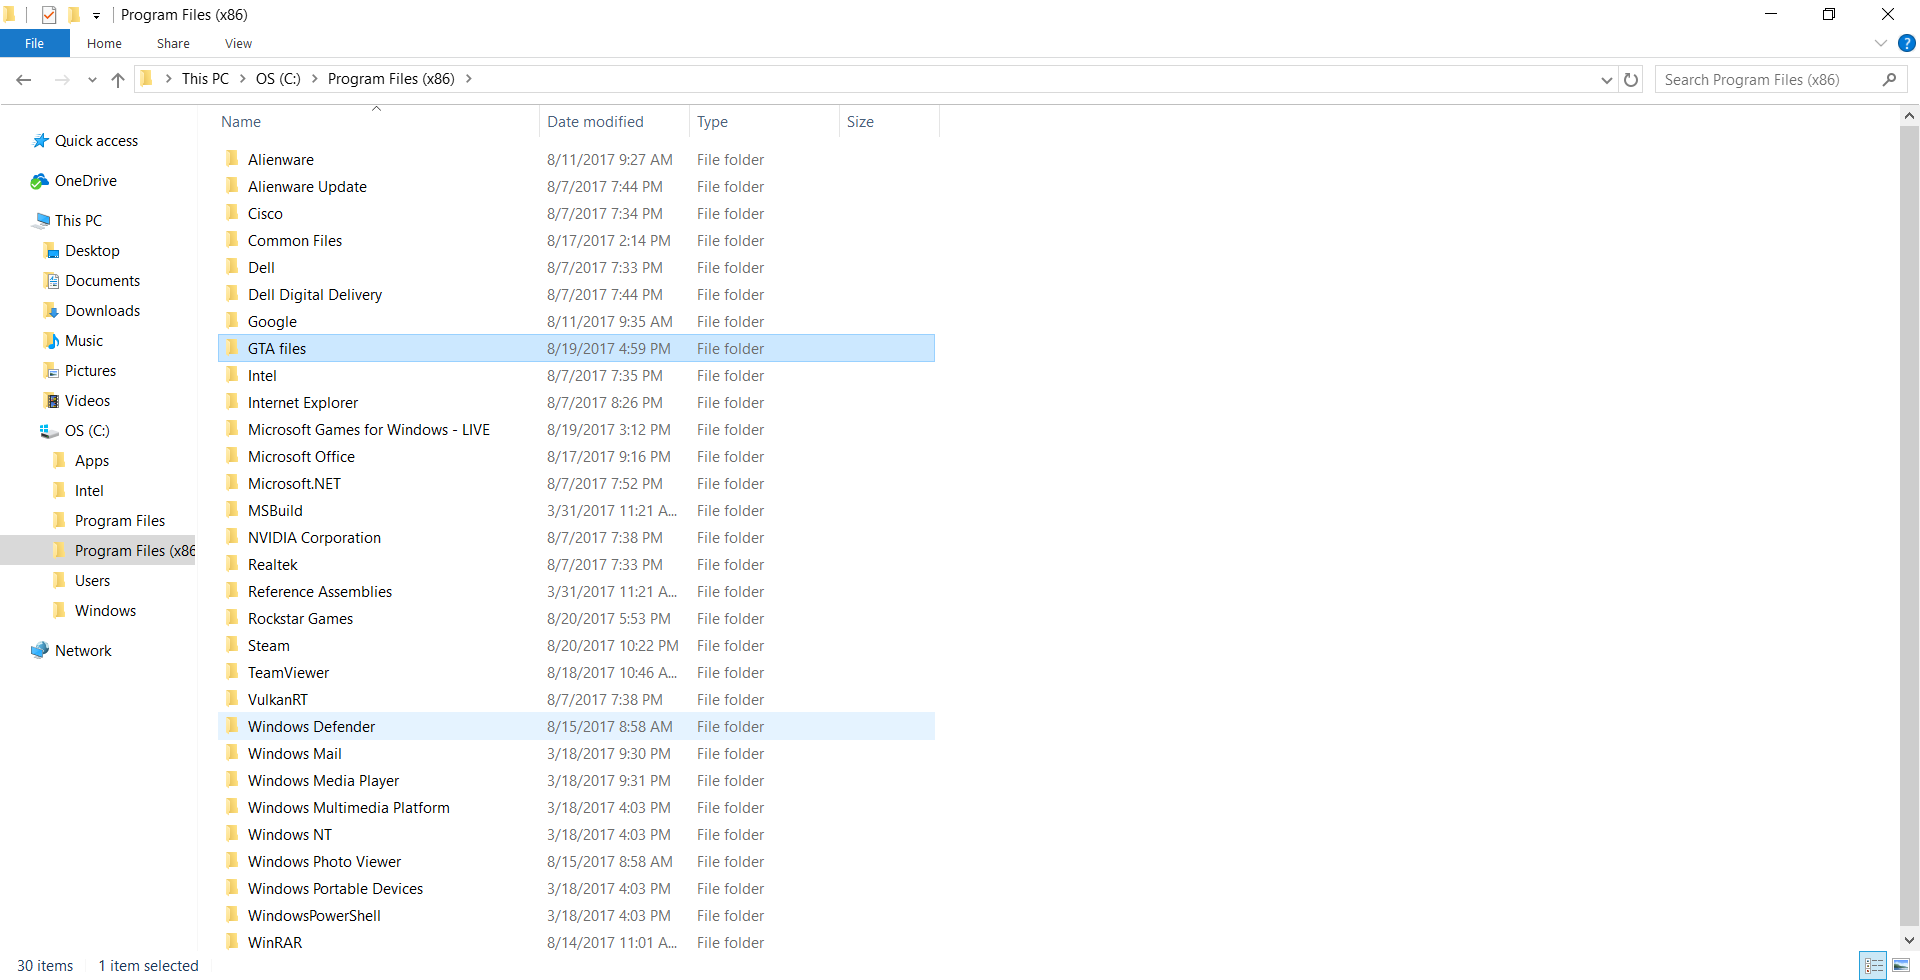The height and width of the screenshot is (980, 1920).
Task: Switch to Details view in status bar
Action: 1874,966
